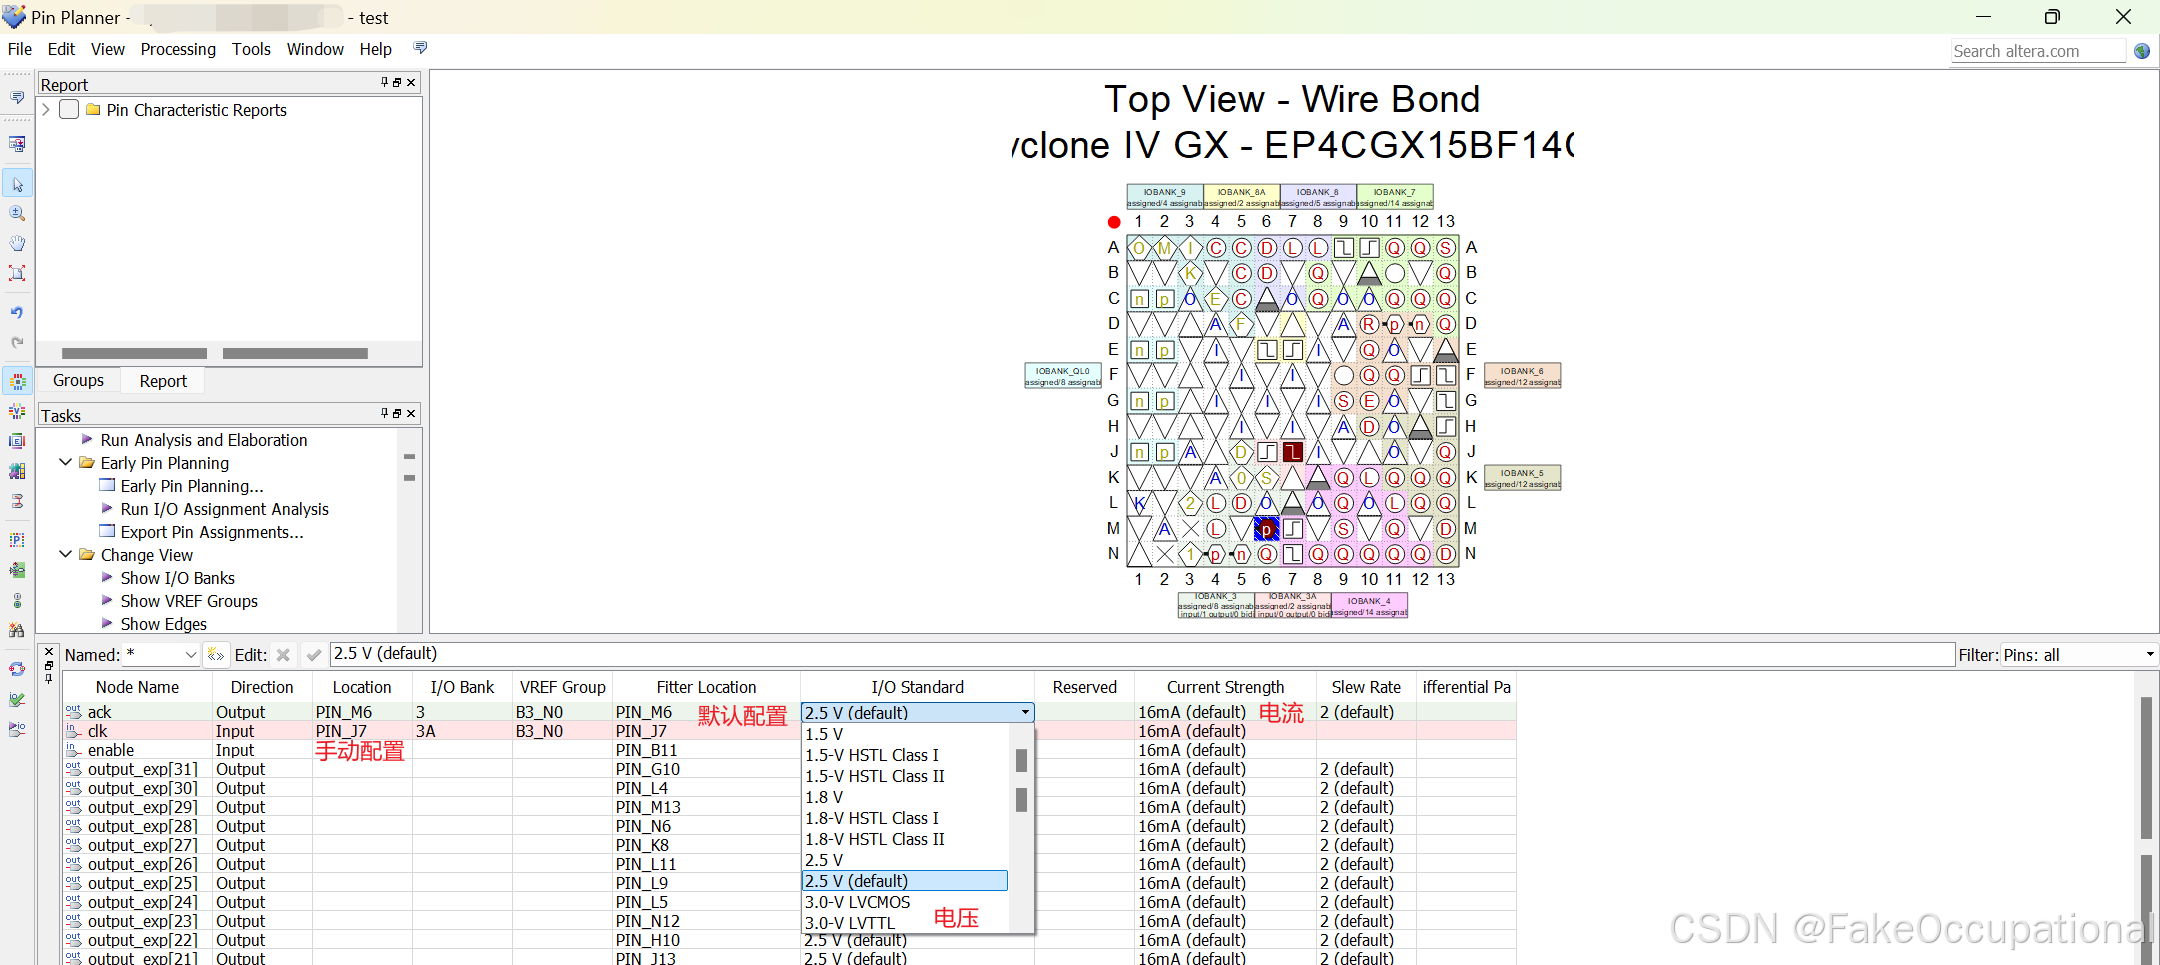Cancel edit with the X icon
This screenshot has width=2160, height=965.
click(x=283, y=655)
